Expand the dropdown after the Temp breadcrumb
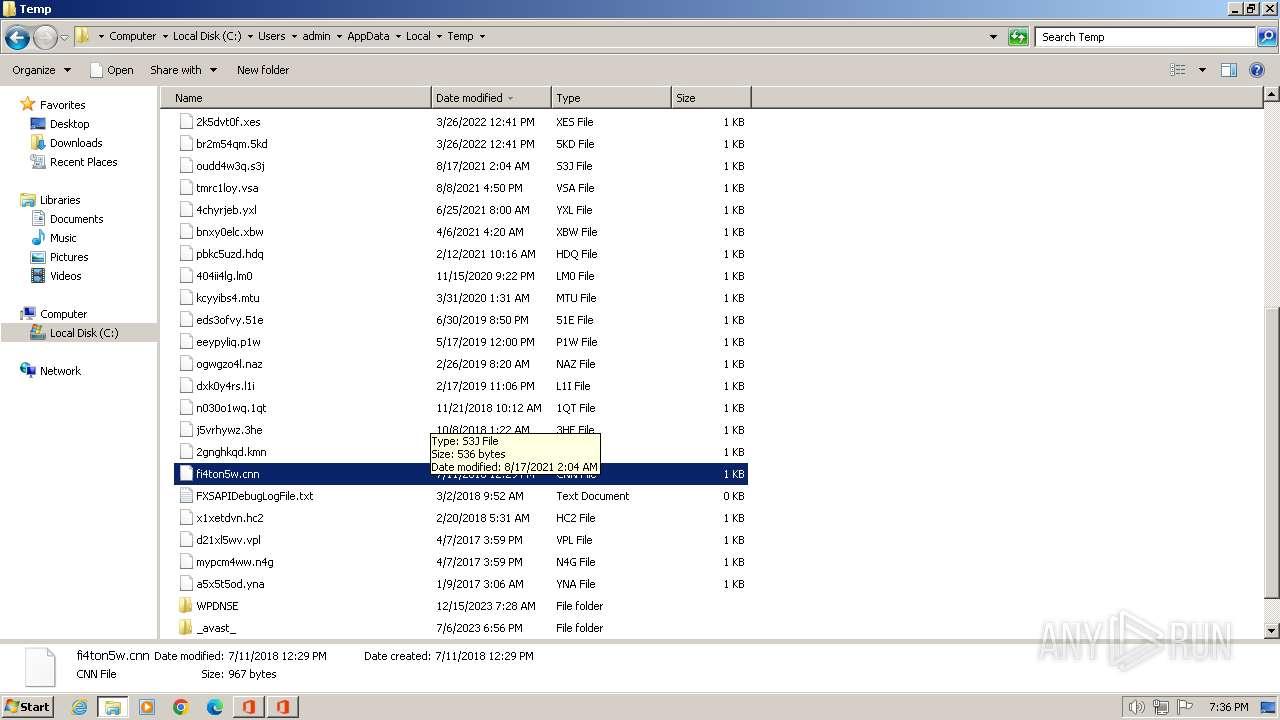Image resolution: width=1280 pixels, height=720 pixels. click(x=482, y=36)
